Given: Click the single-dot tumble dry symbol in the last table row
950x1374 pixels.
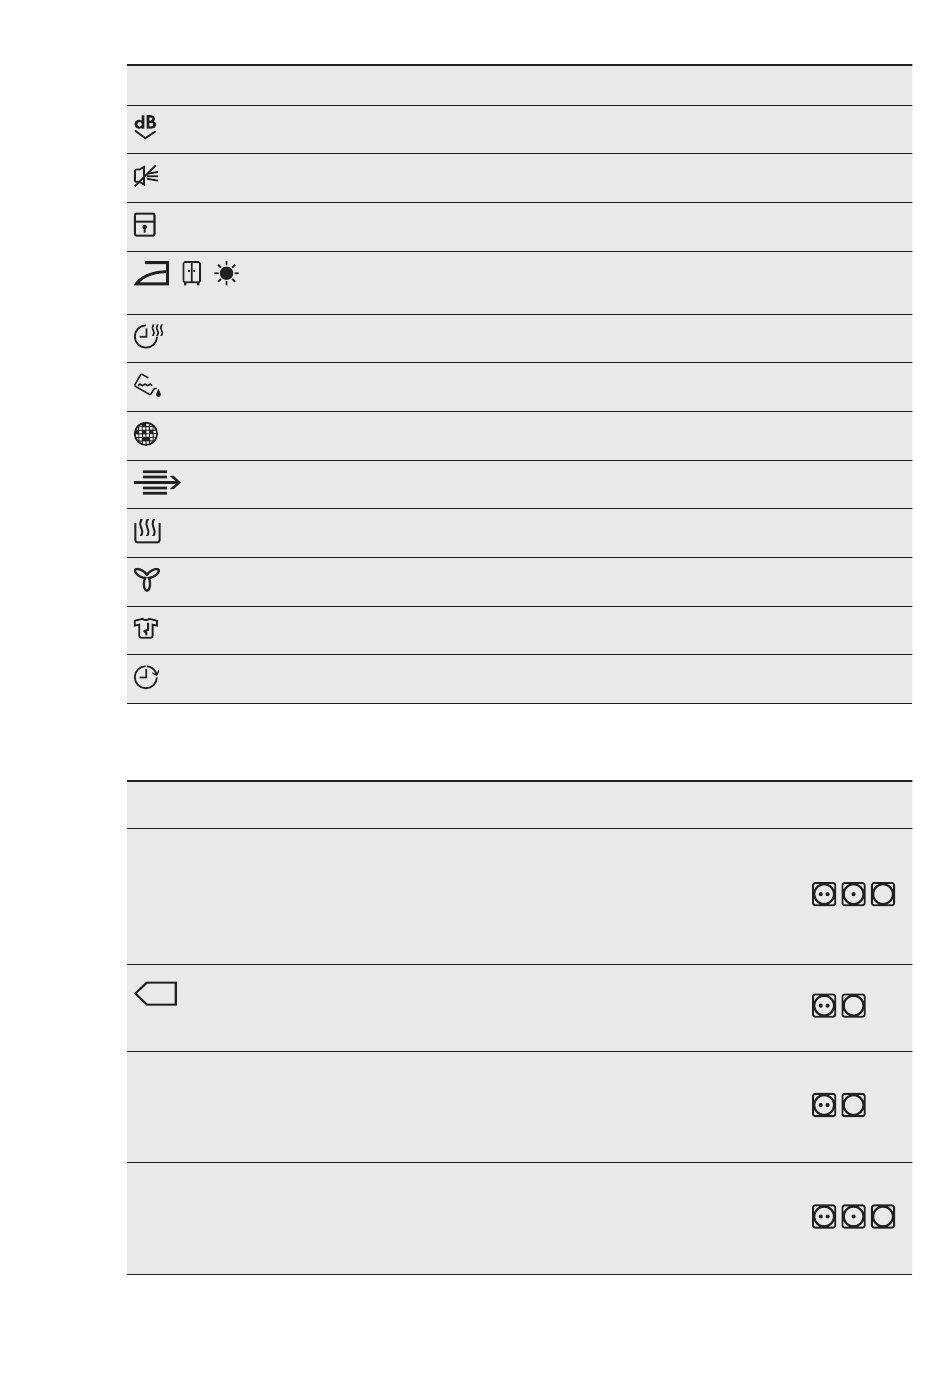Looking at the screenshot, I should pos(853,1217).
